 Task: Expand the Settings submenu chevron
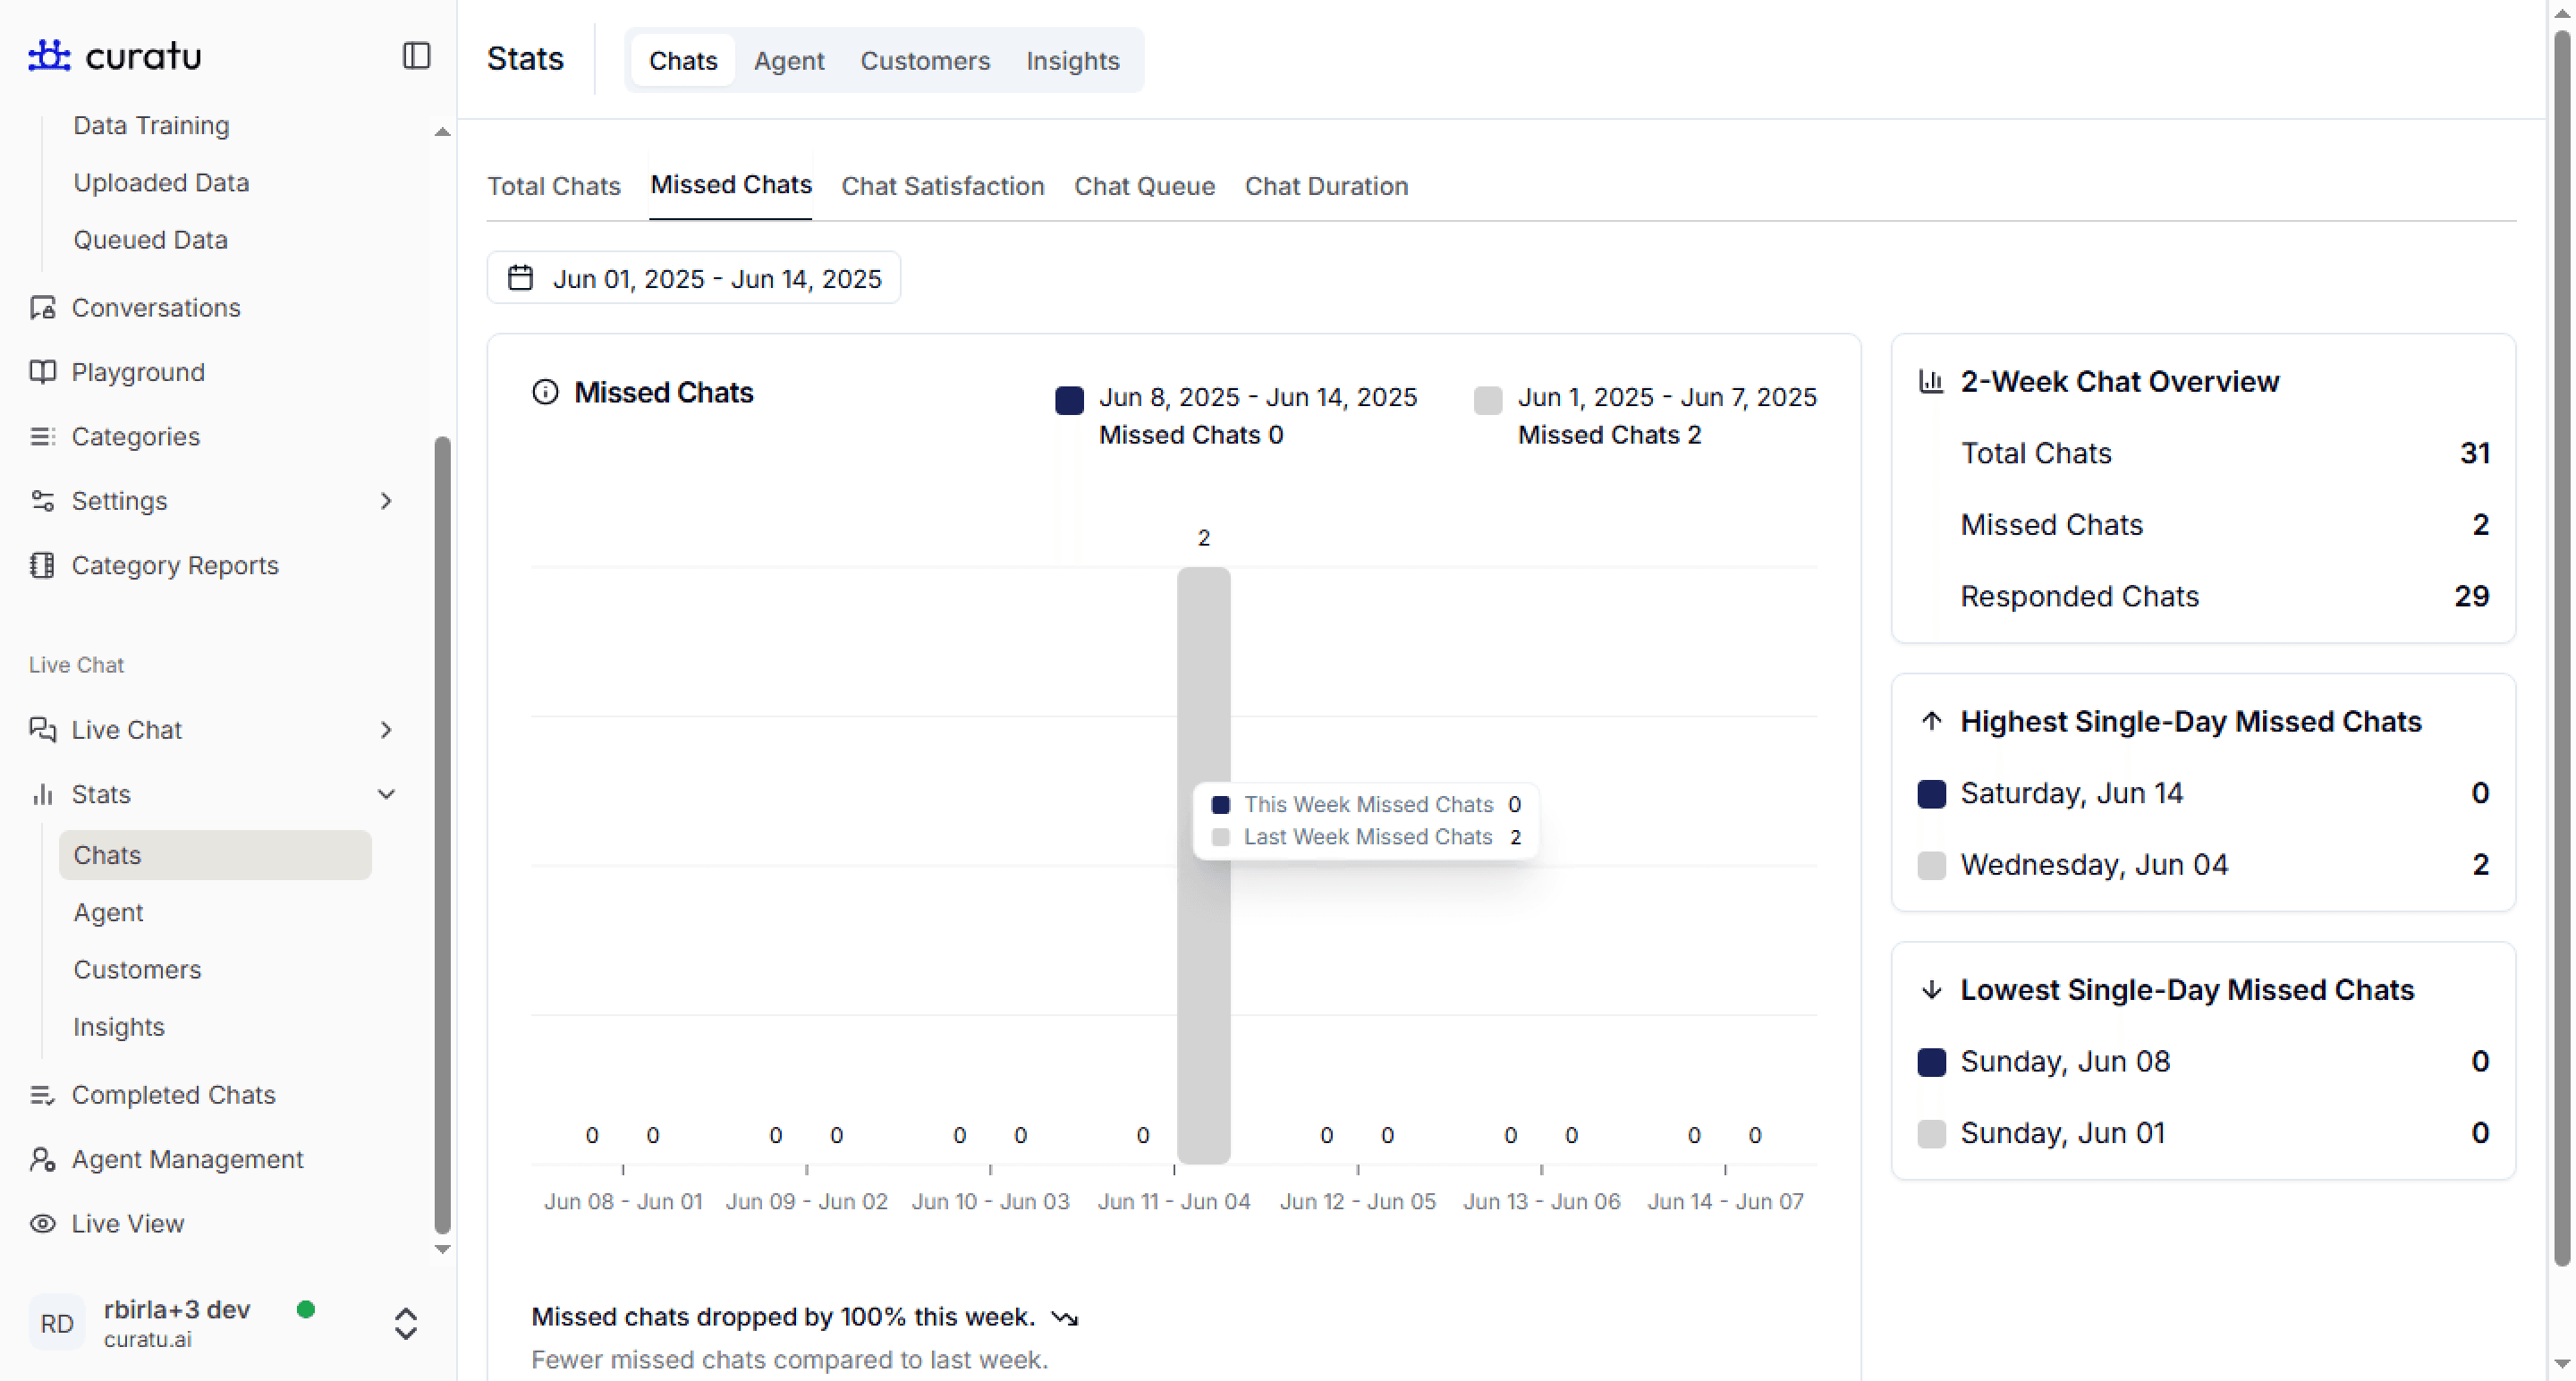tap(386, 501)
